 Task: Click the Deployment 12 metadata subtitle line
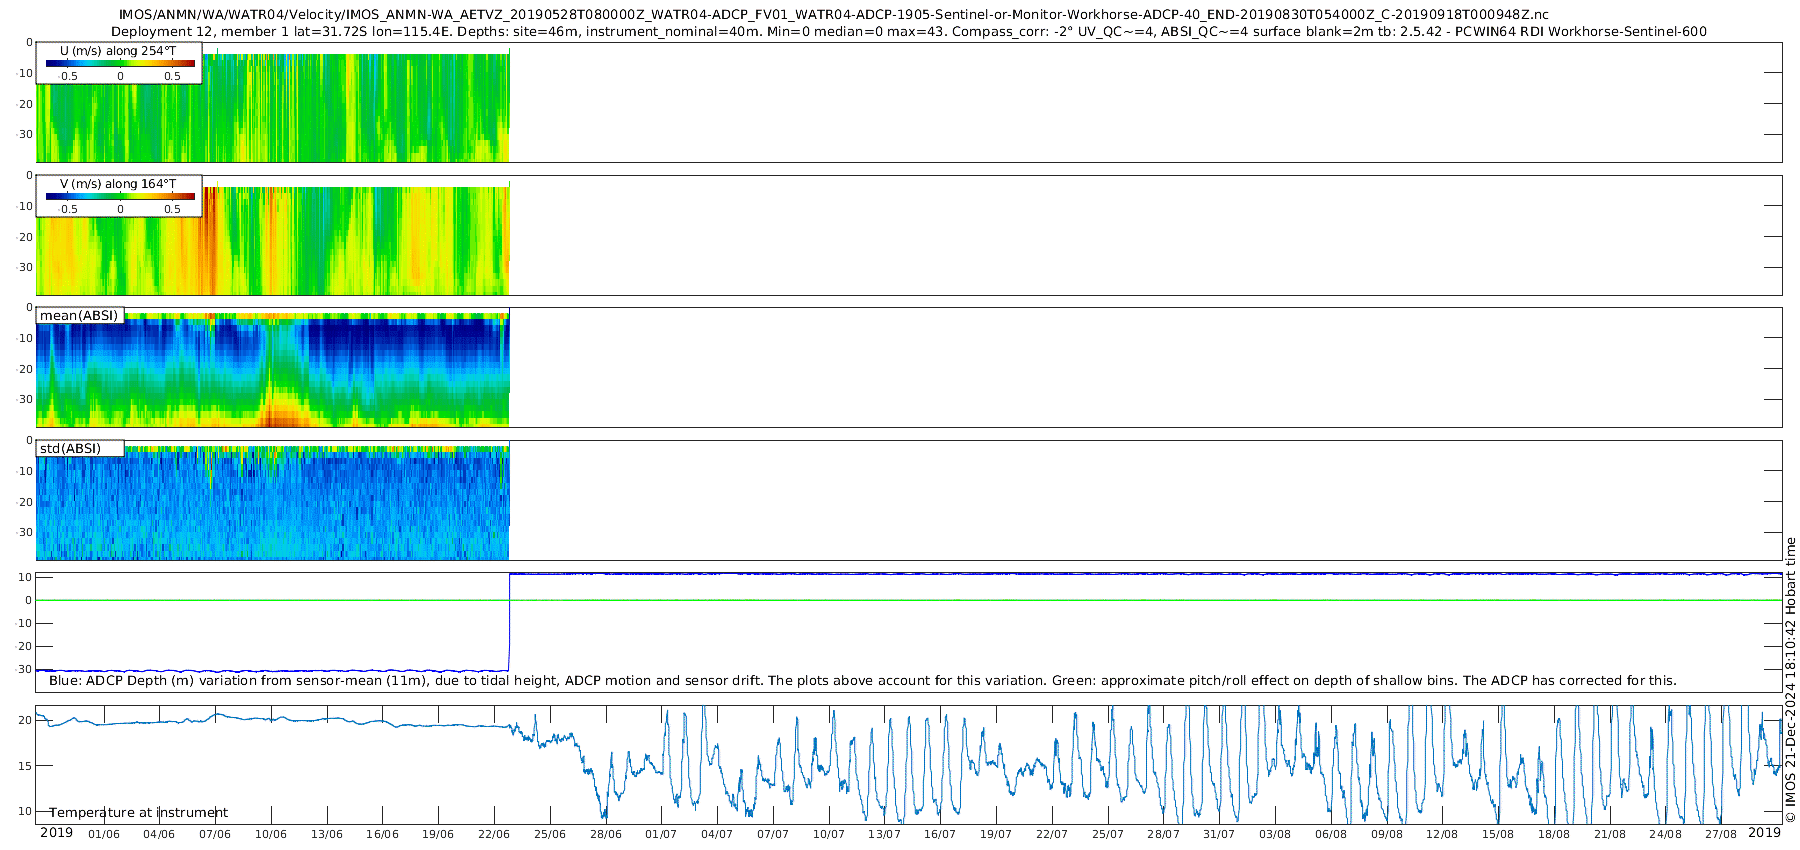click(908, 31)
